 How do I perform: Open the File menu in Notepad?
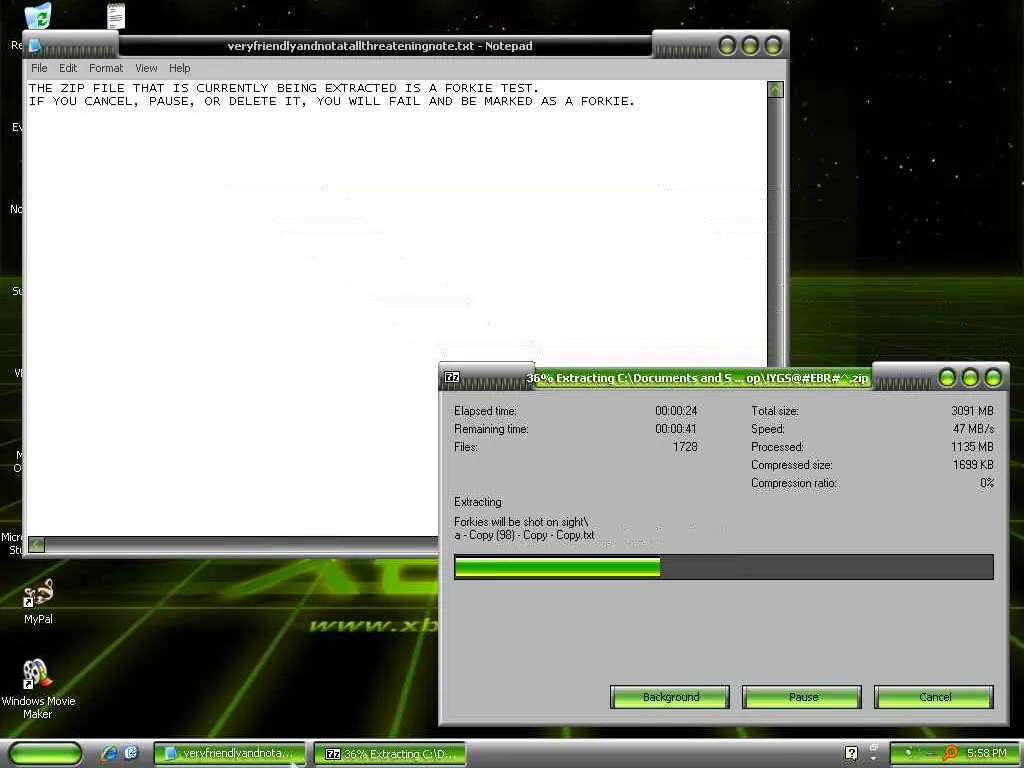click(39, 68)
